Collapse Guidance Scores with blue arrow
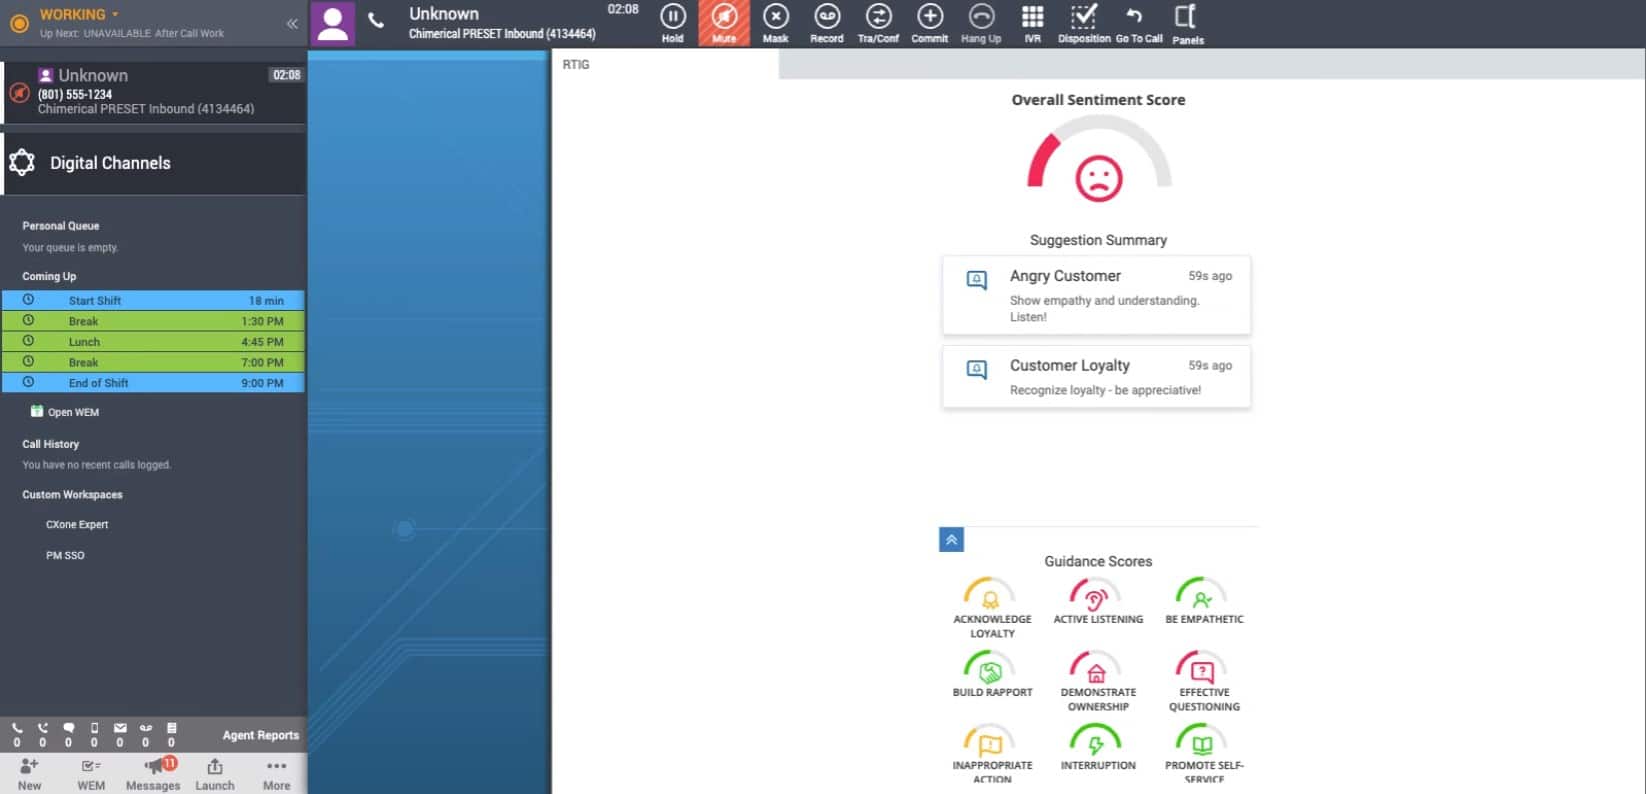 click(x=951, y=540)
